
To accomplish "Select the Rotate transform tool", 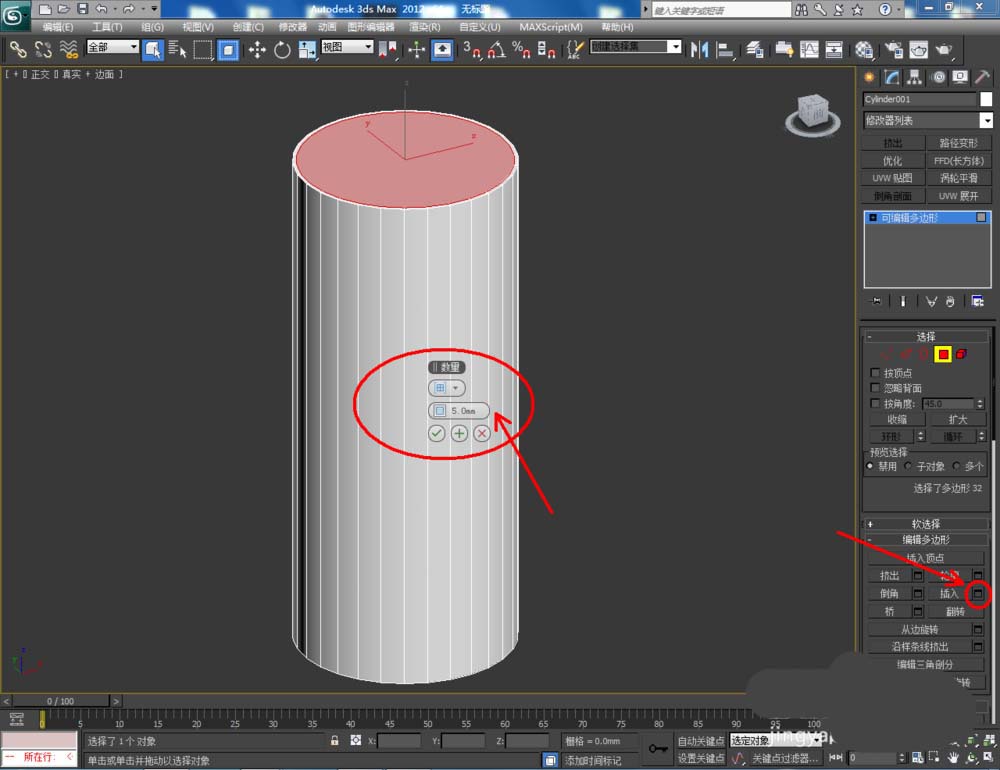I will (x=282, y=49).
